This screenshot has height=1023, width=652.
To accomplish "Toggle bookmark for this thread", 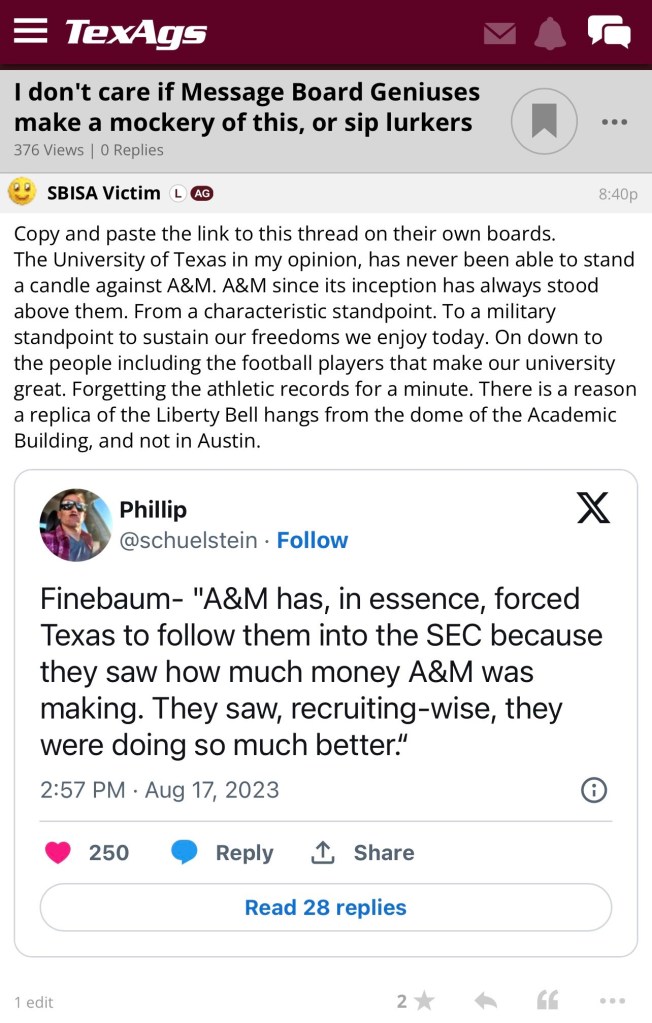I will [x=544, y=122].
